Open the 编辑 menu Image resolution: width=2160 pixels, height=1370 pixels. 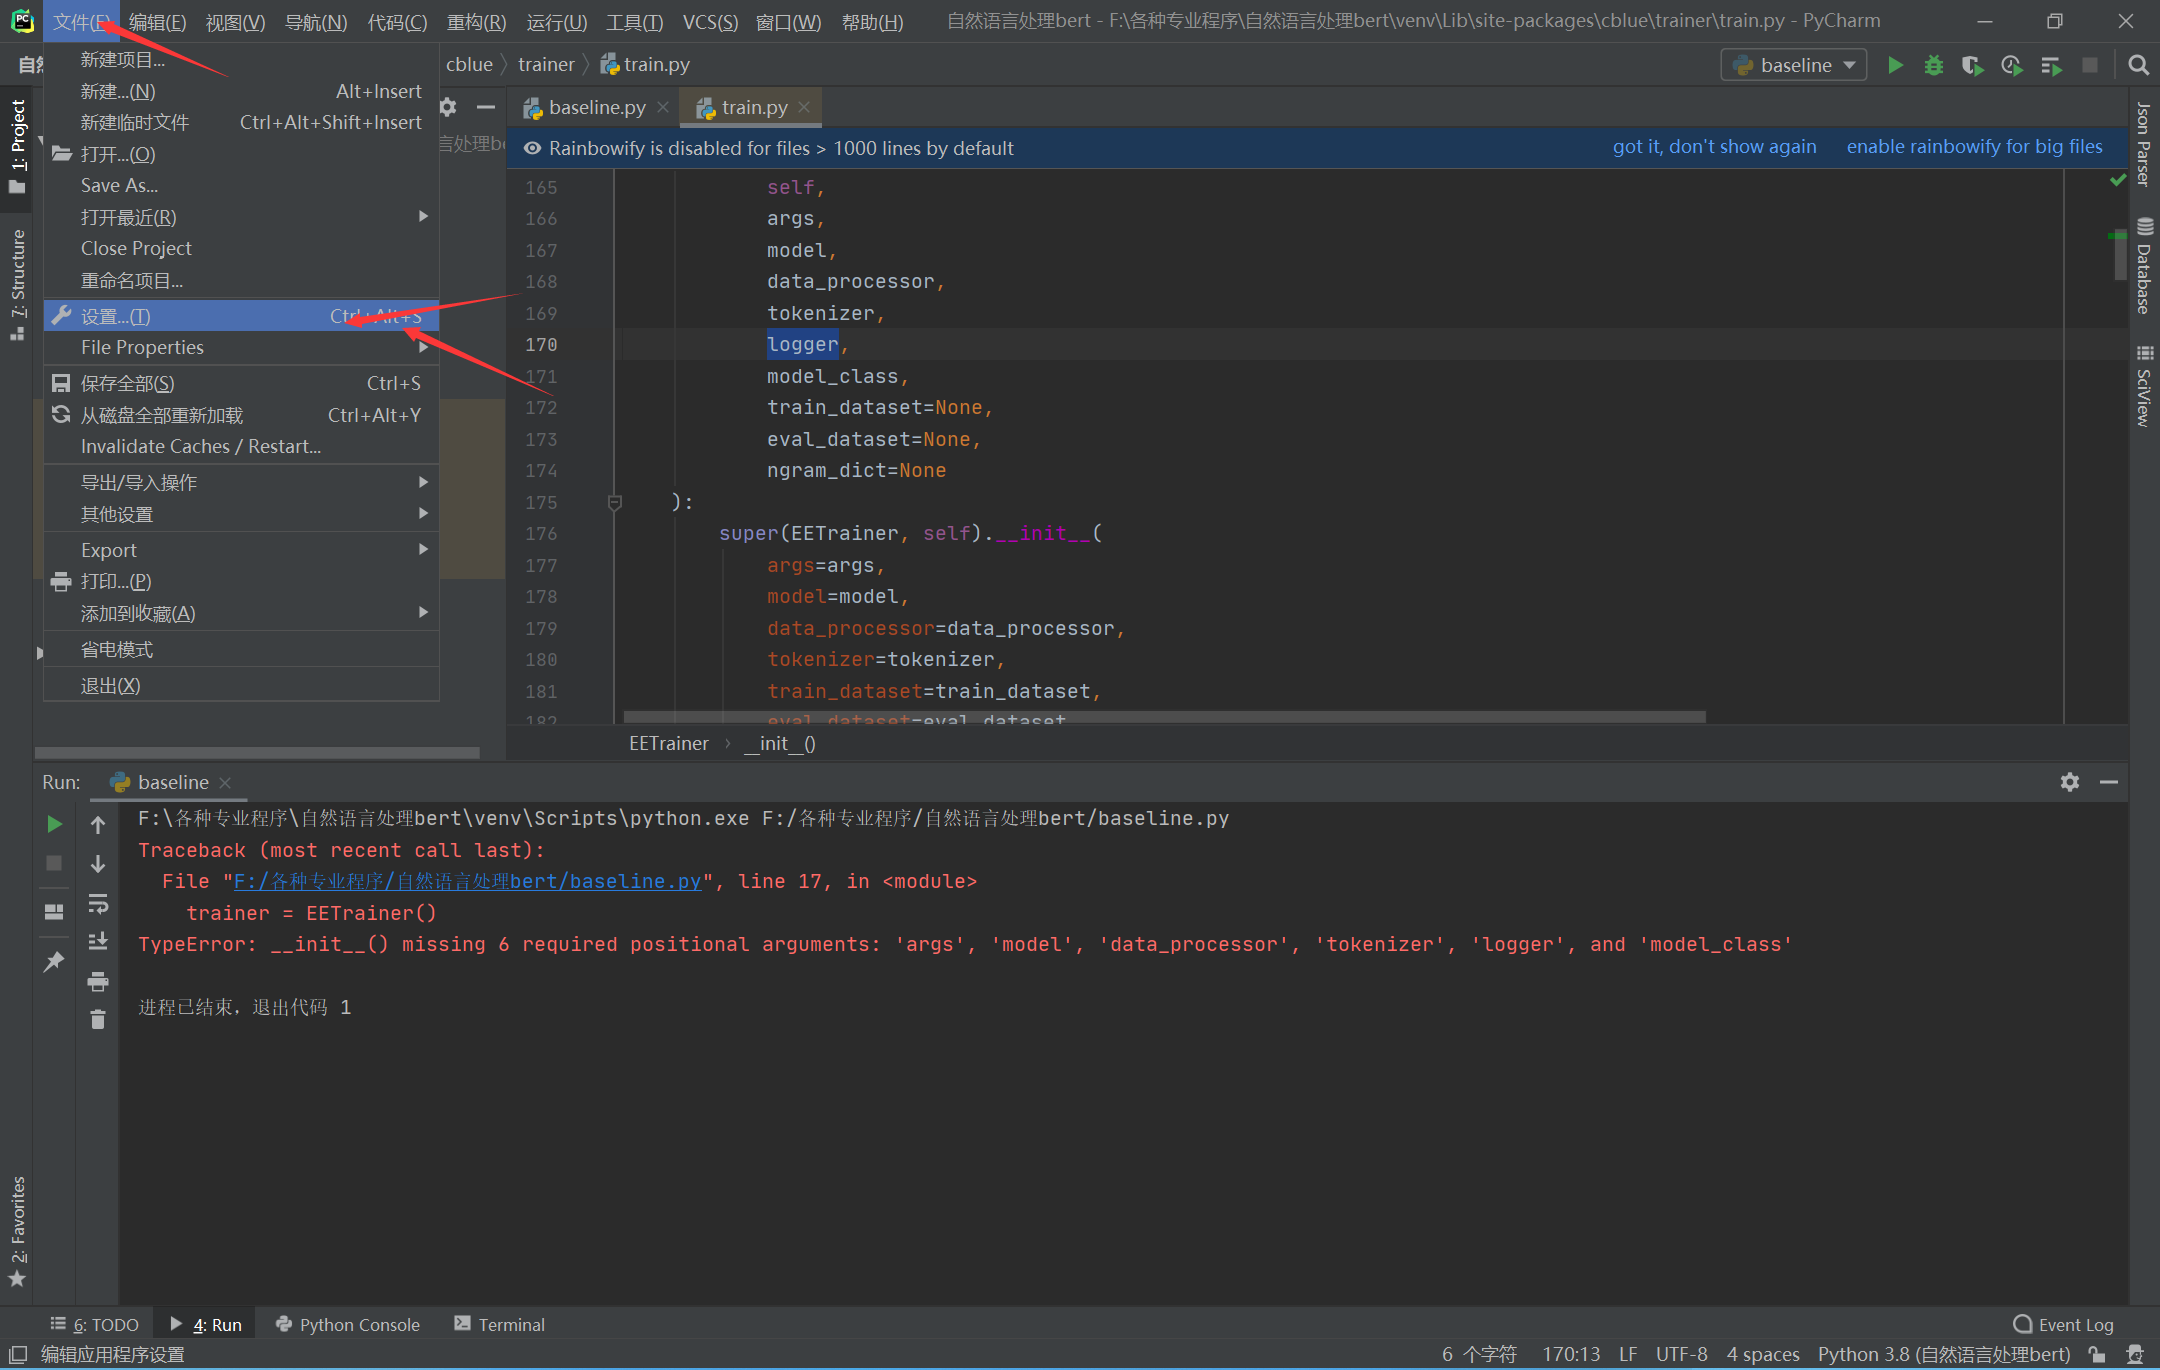pyautogui.click(x=157, y=22)
